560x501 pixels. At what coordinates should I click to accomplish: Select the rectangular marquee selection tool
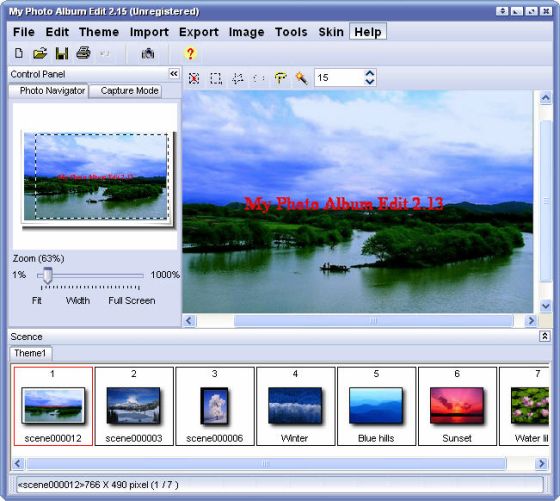point(216,78)
